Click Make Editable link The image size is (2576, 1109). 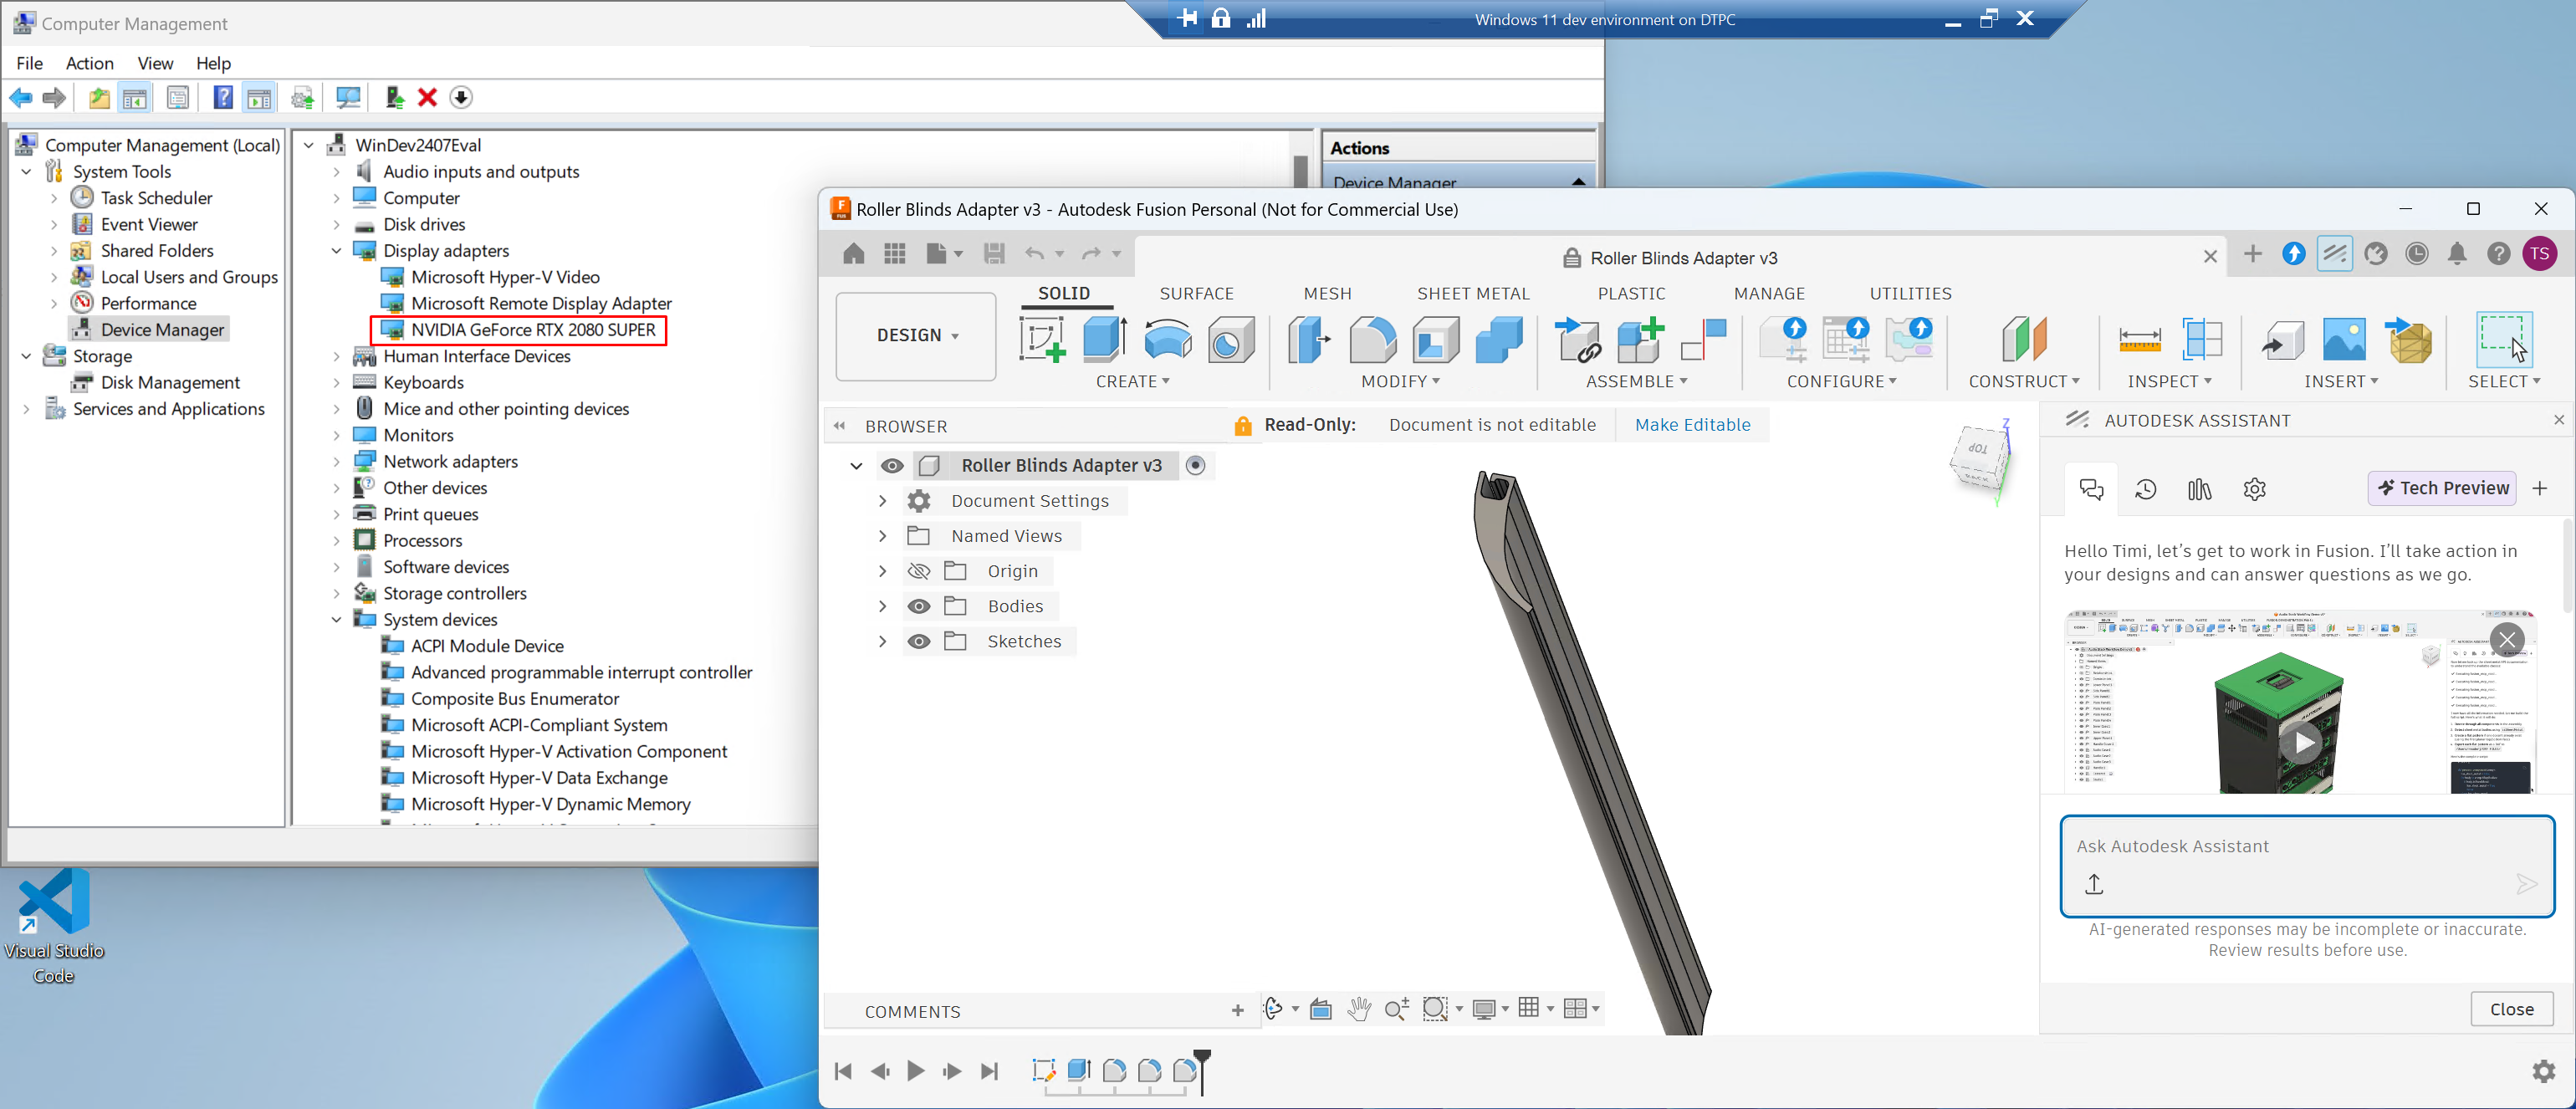tap(1692, 425)
